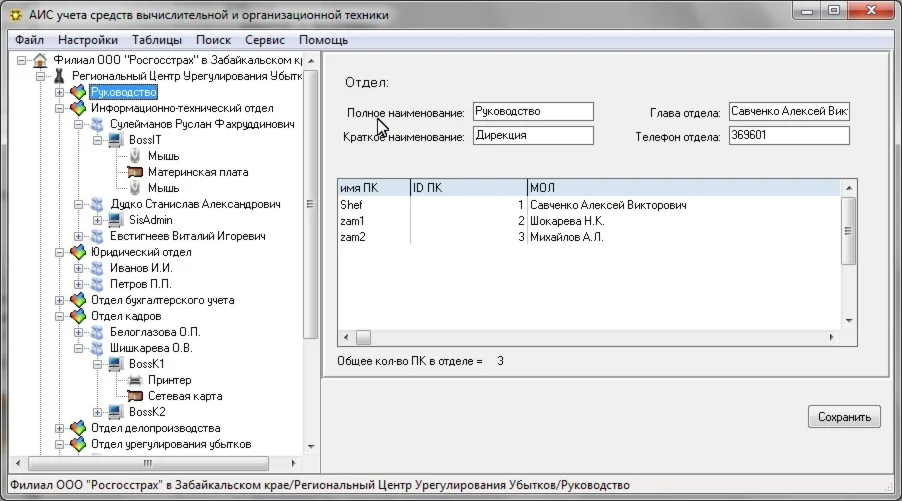Click the person icon of Евстигнеев Виталий Игоревич
Screen dimensions: 902x501
[97, 236]
